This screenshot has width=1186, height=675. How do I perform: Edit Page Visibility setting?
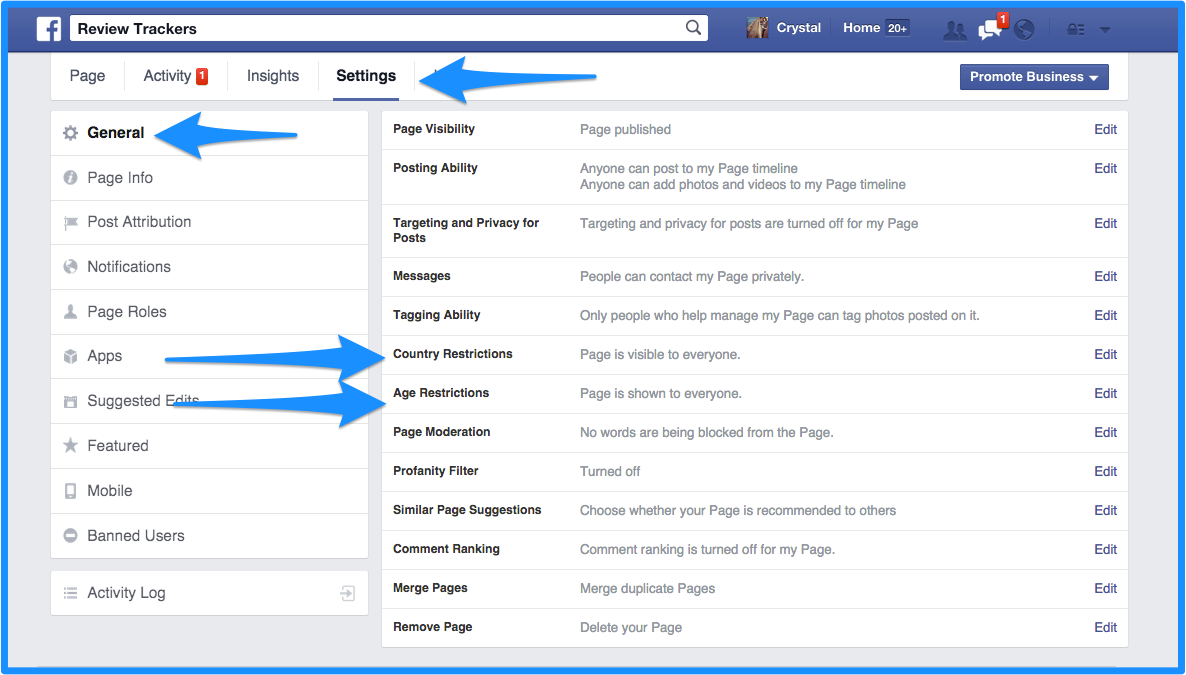[1105, 129]
